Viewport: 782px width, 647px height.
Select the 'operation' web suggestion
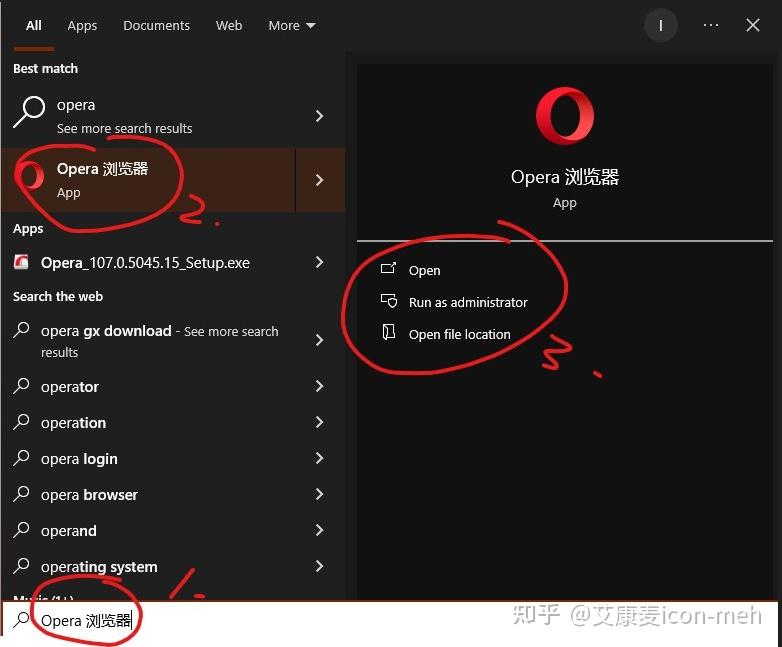tap(173, 423)
